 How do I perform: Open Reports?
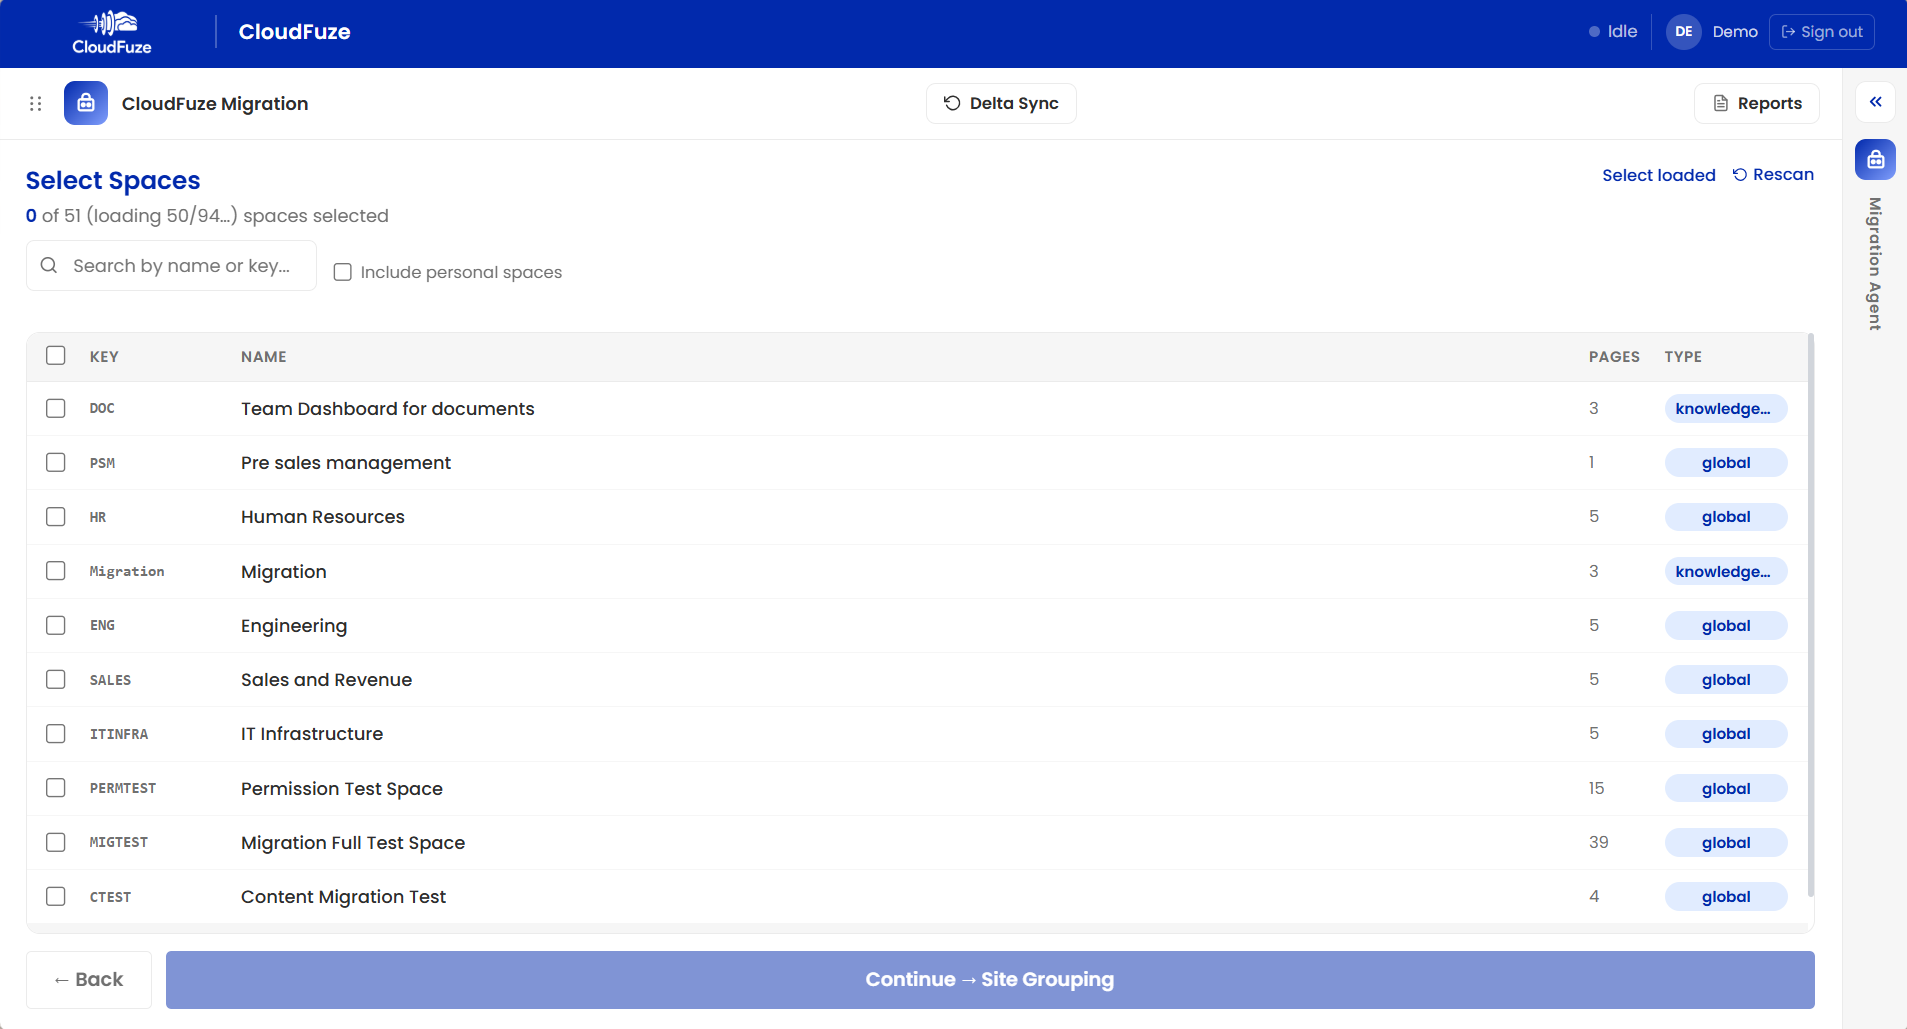coord(1757,103)
